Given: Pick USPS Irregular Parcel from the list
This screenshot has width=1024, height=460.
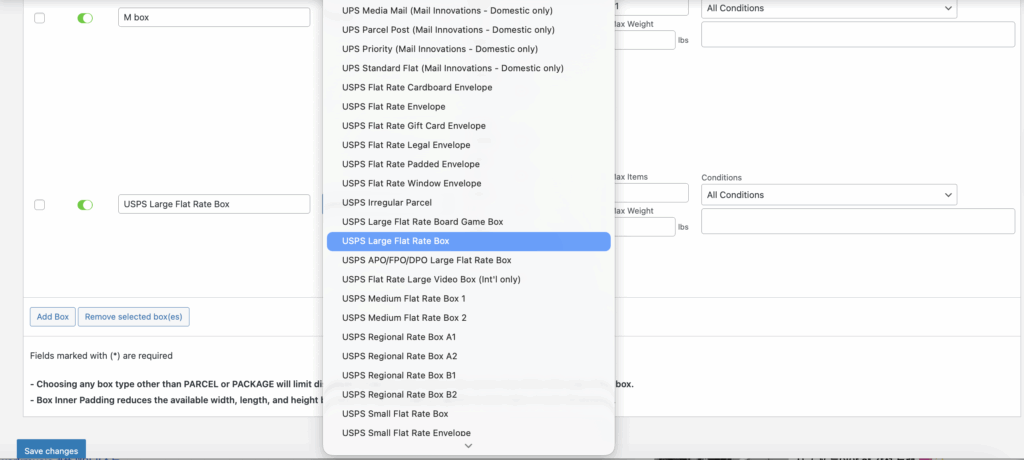Looking at the screenshot, I should tap(384, 203).
